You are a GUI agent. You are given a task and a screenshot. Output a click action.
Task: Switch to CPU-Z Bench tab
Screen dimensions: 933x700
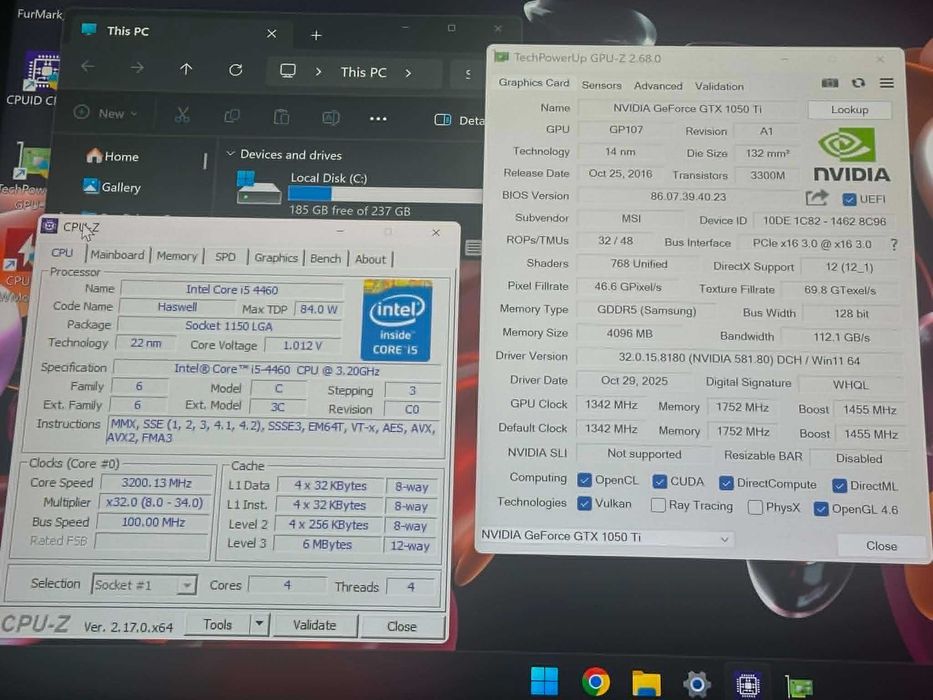pos(325,258)
